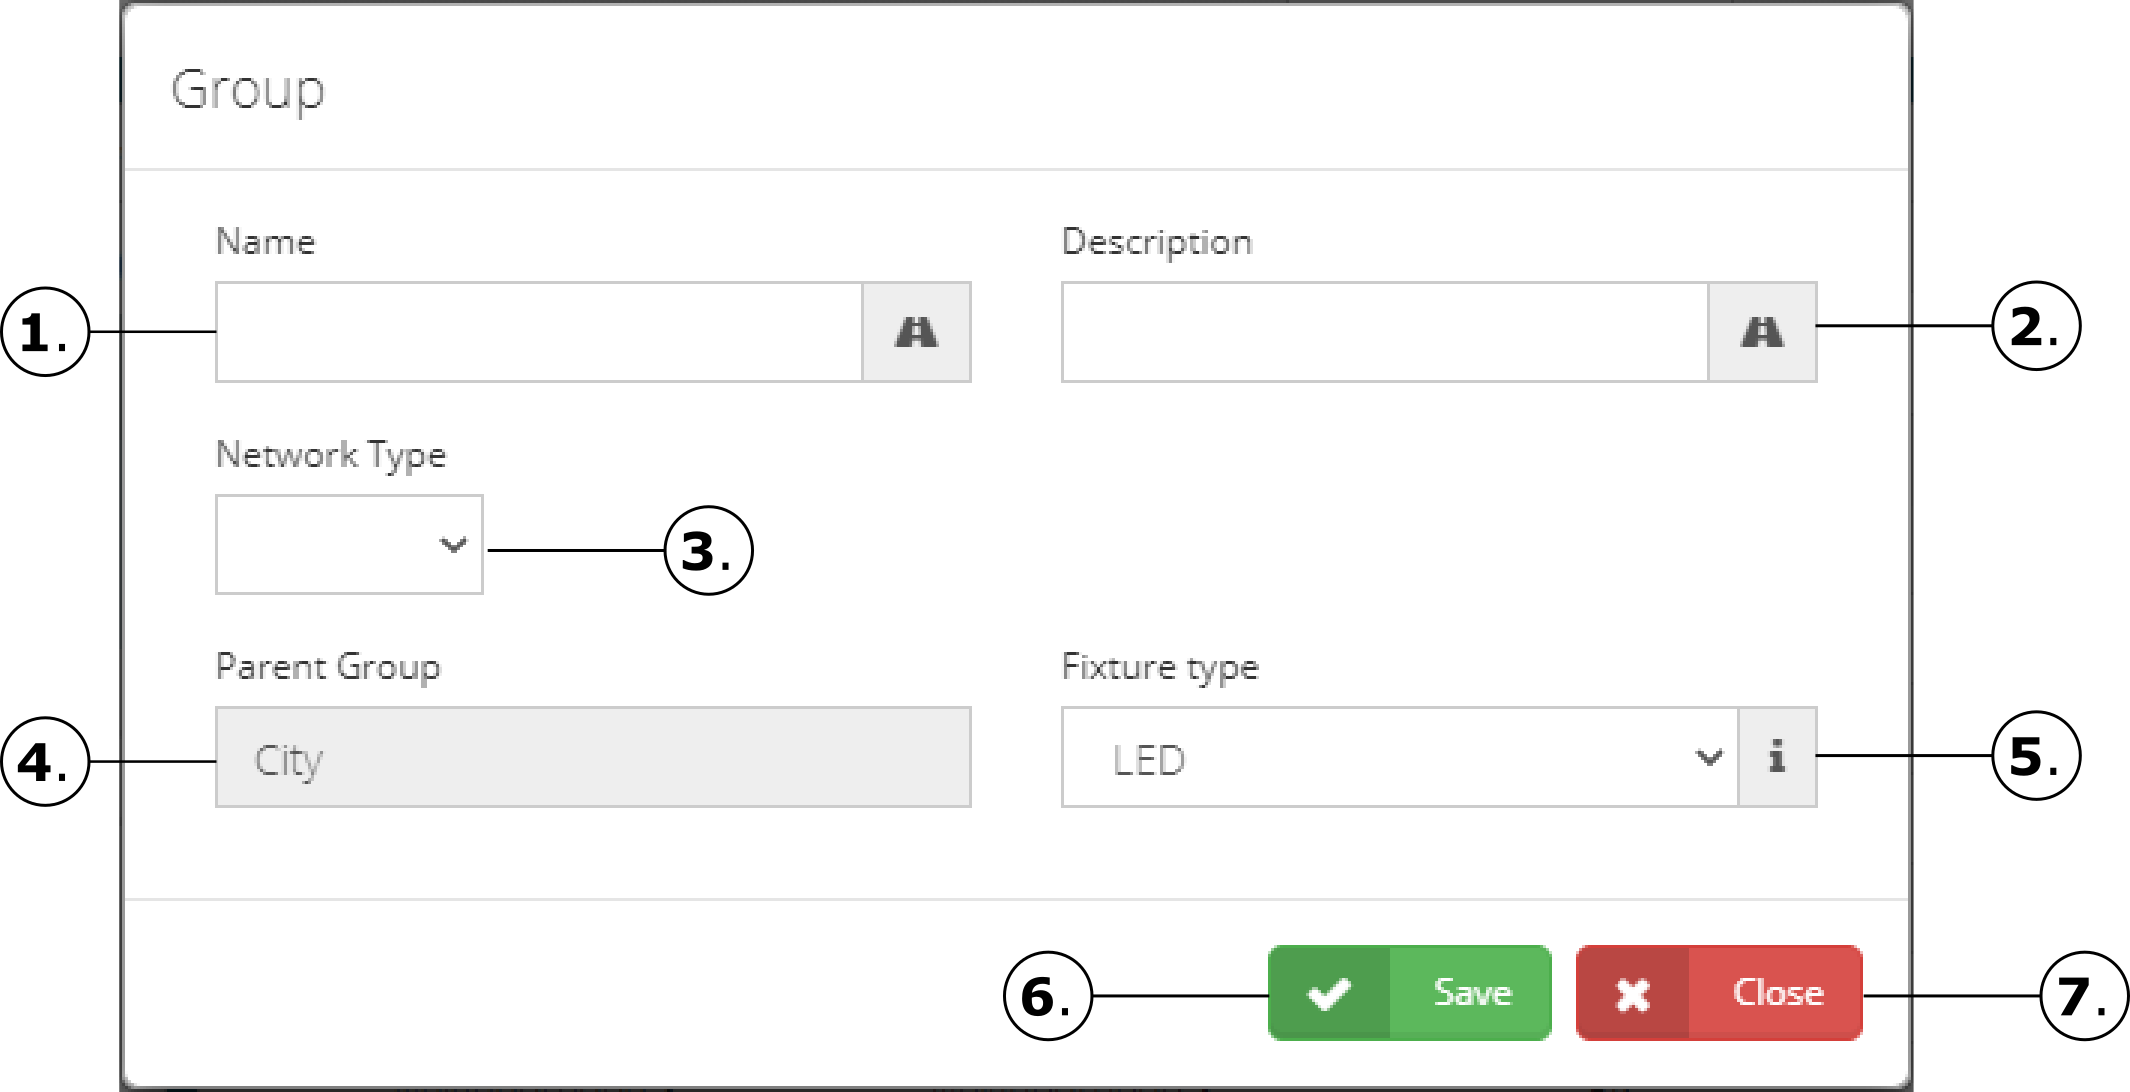Viewport: 2130px width, 1092px height.
Task: Click the checkmark icon on Save
Action: 1329,994
